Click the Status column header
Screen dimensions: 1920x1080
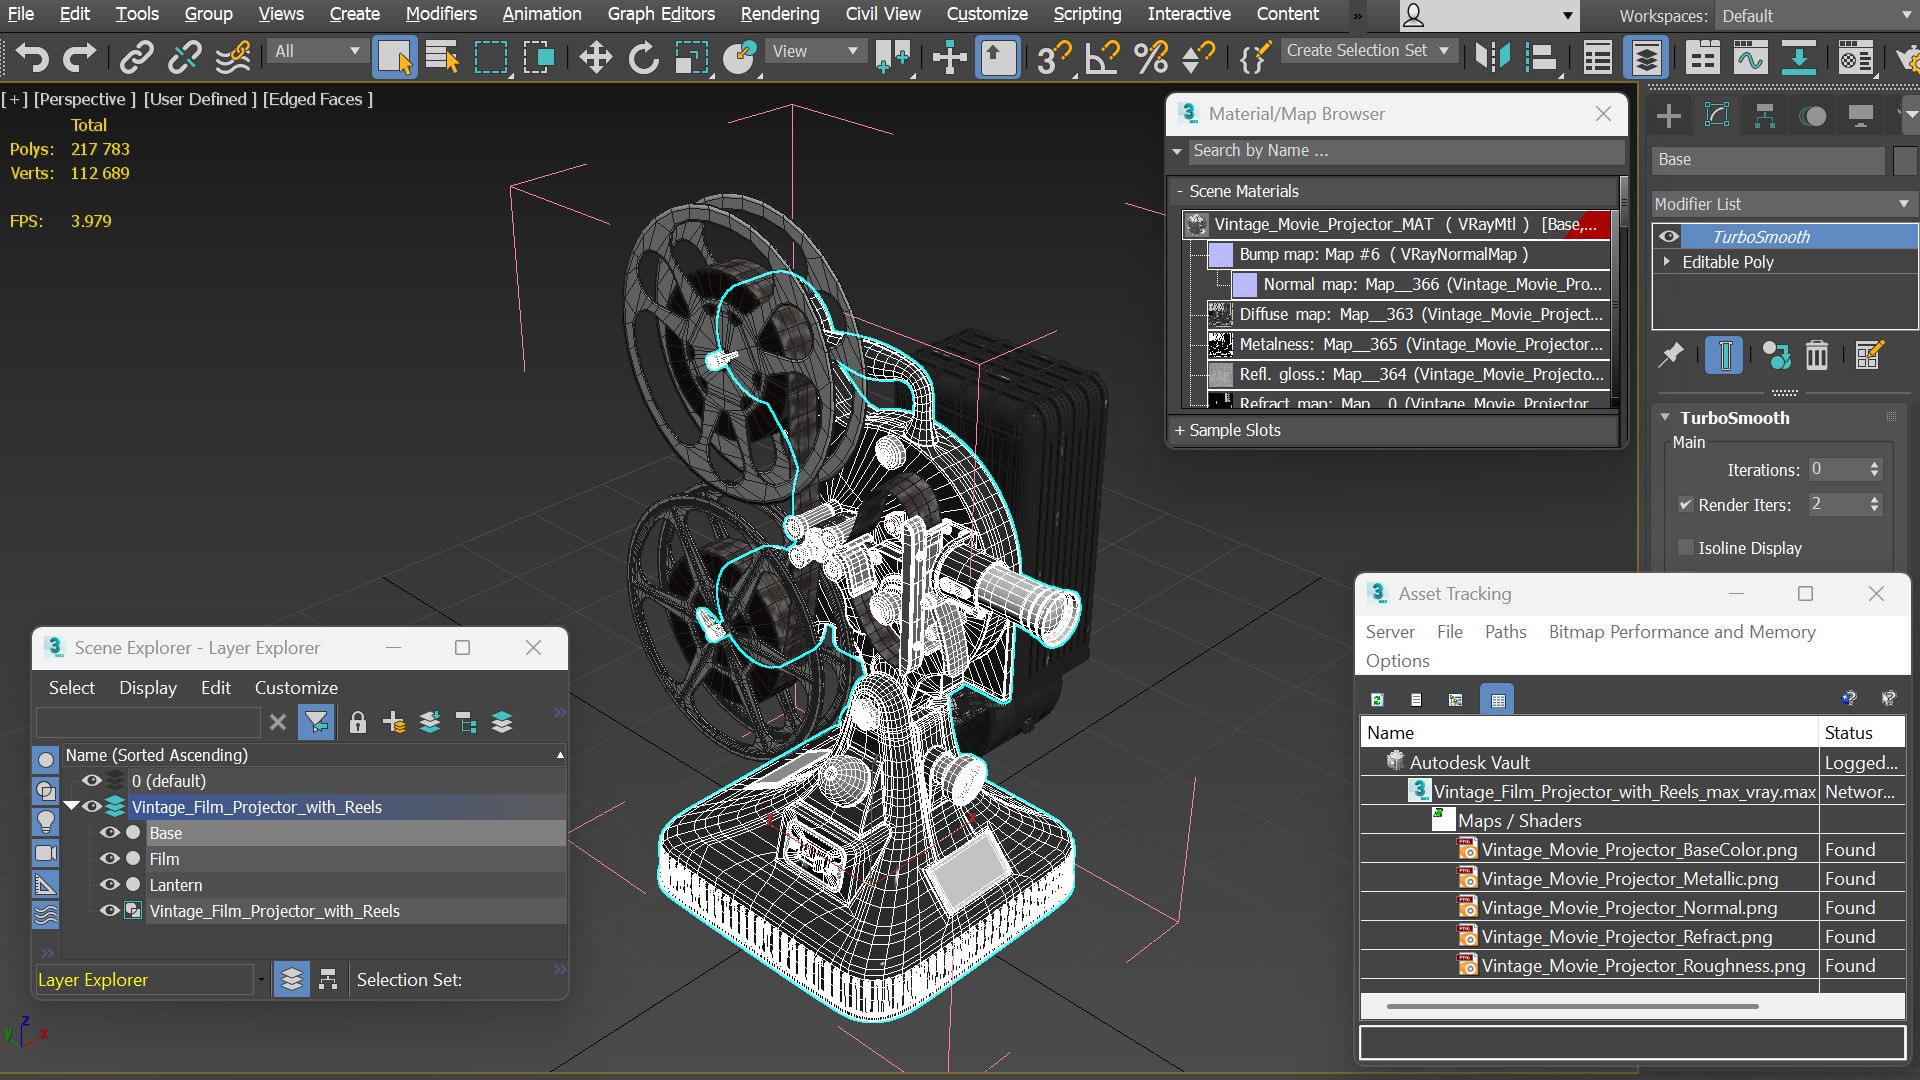click(x=1860, y=732)
